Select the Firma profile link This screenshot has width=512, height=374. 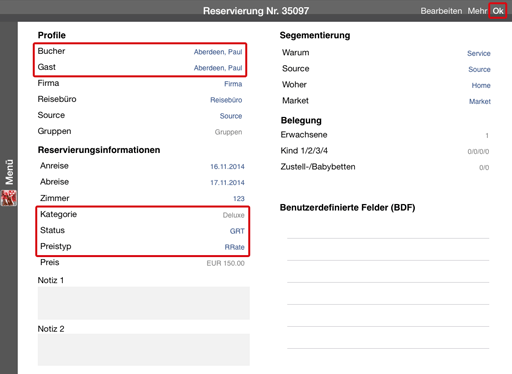pos(233,84)
